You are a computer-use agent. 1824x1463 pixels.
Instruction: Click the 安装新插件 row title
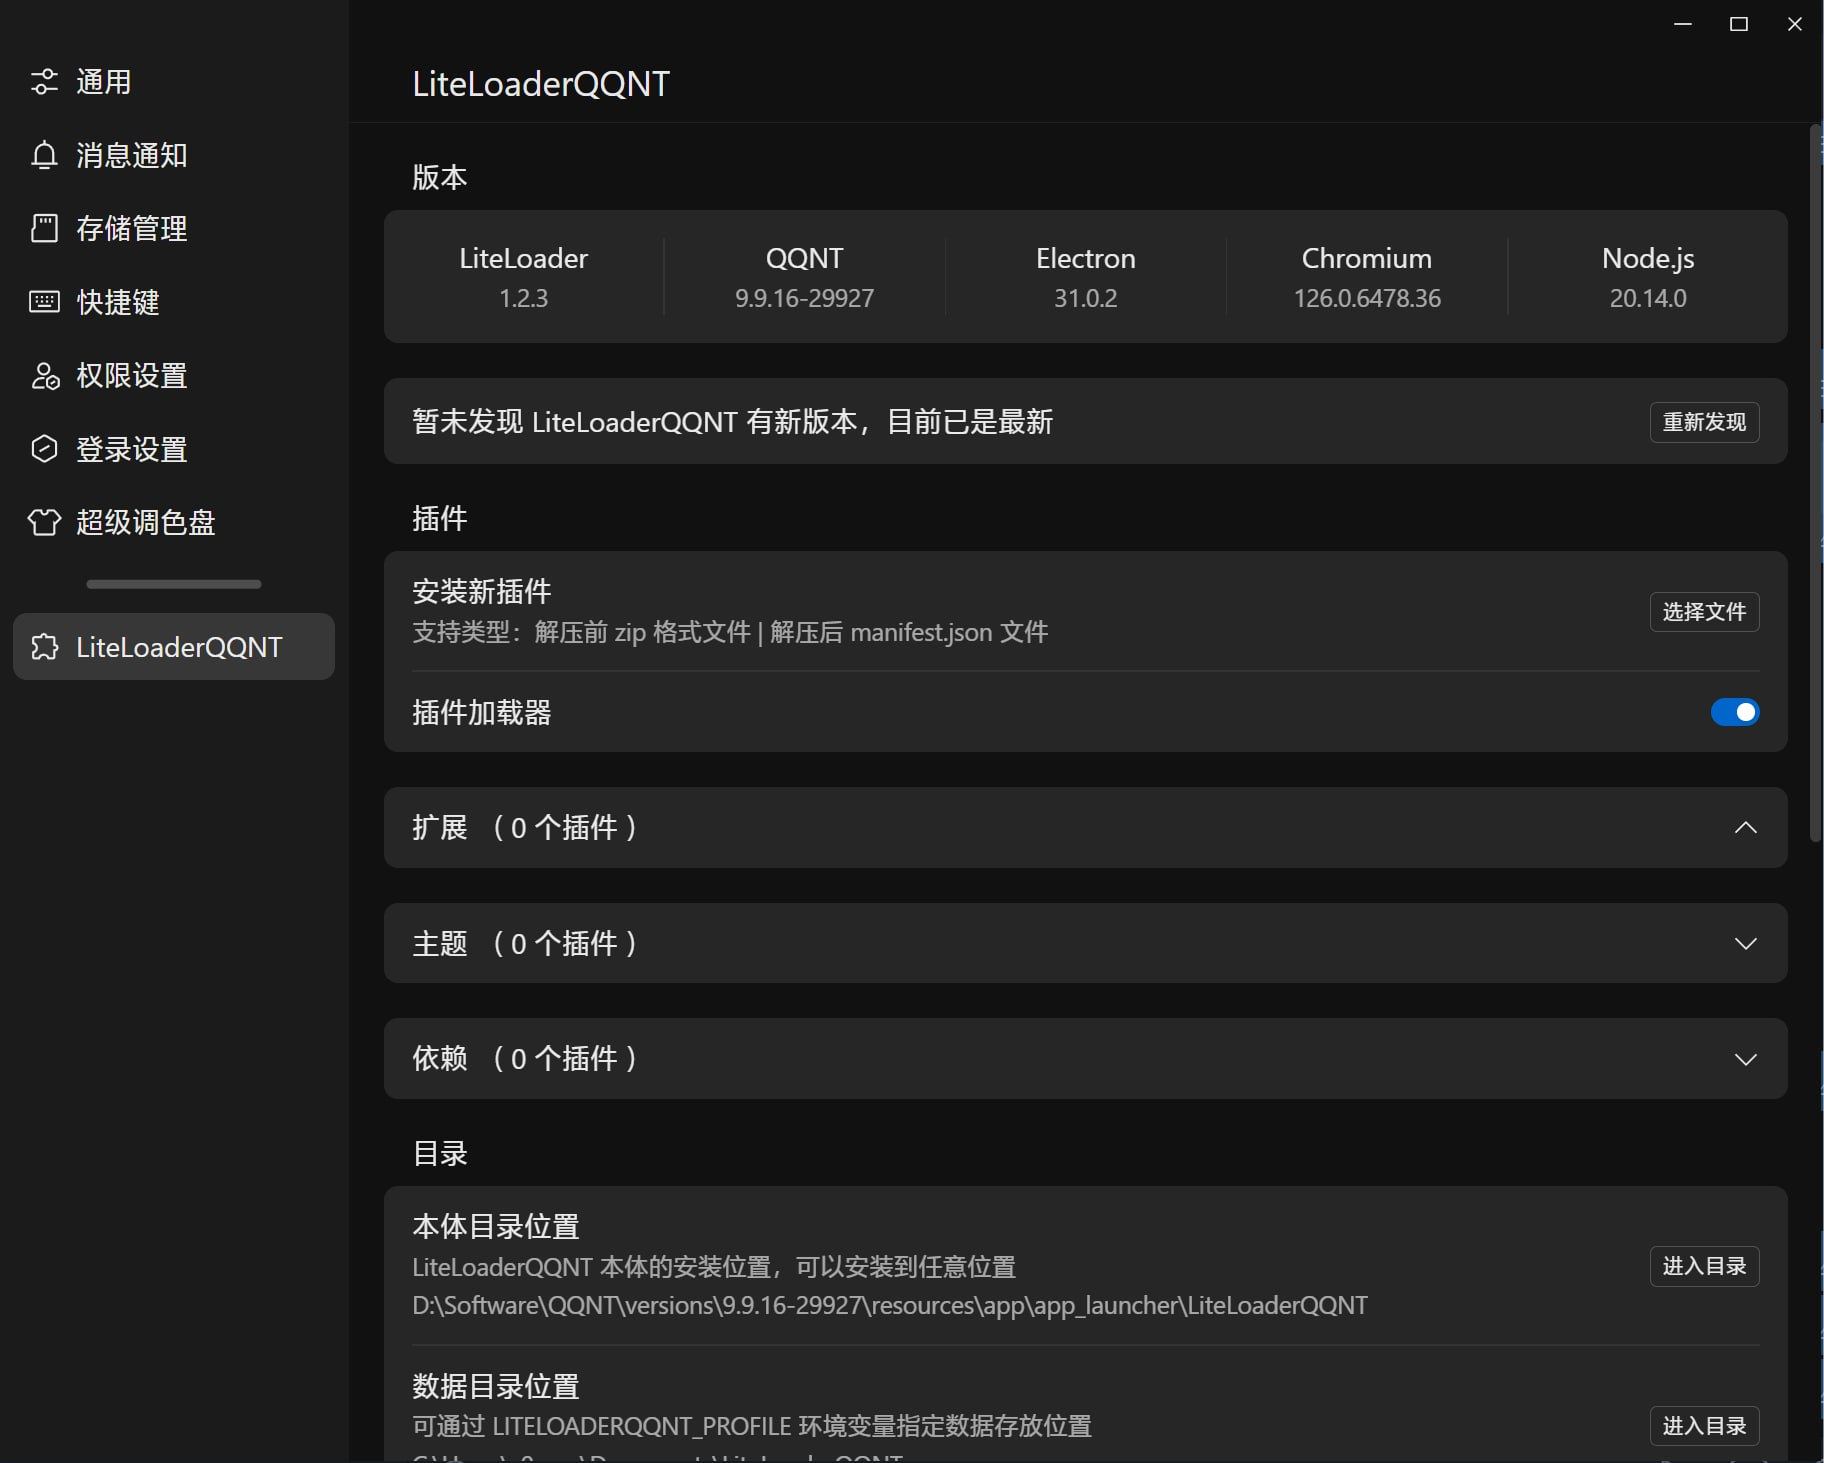coord(482,591)
